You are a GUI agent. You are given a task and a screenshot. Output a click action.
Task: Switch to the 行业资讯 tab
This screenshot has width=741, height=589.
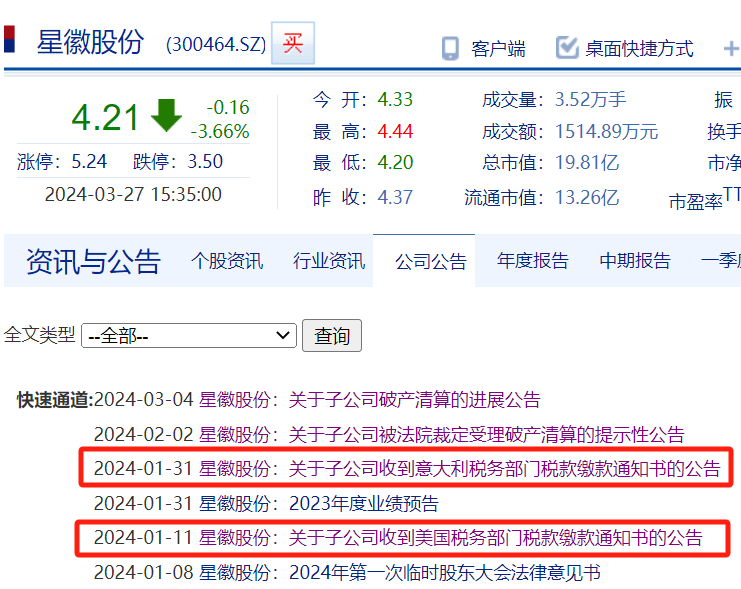[x=329, y=261]
